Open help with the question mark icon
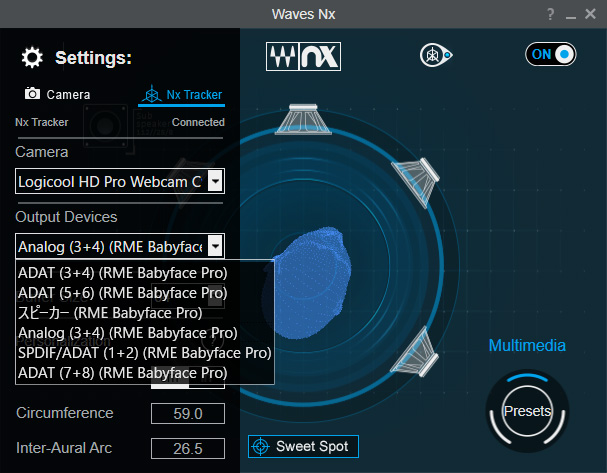This screenshot has width=607, height=473. click(x=550, y=14)
